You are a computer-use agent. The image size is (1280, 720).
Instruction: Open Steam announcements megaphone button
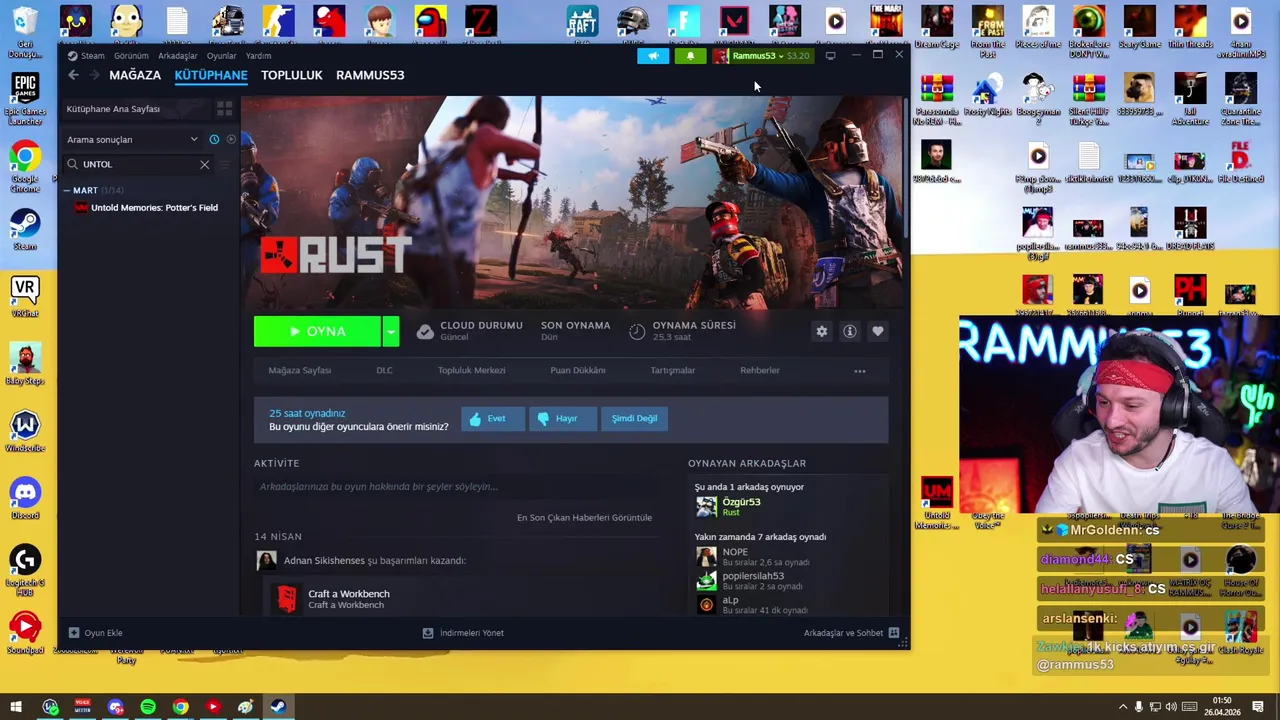tap(653, 56)
